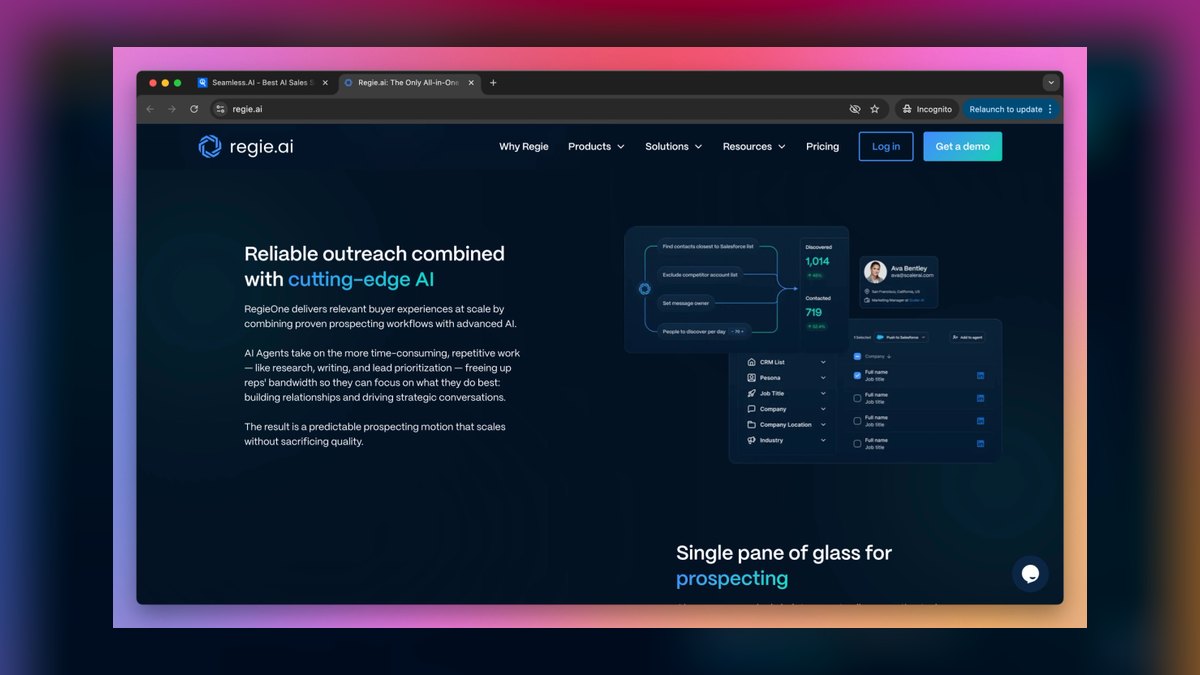Click the Incognito indicator chip
This screenshot has height=675, width=1200.
[927, 109]
